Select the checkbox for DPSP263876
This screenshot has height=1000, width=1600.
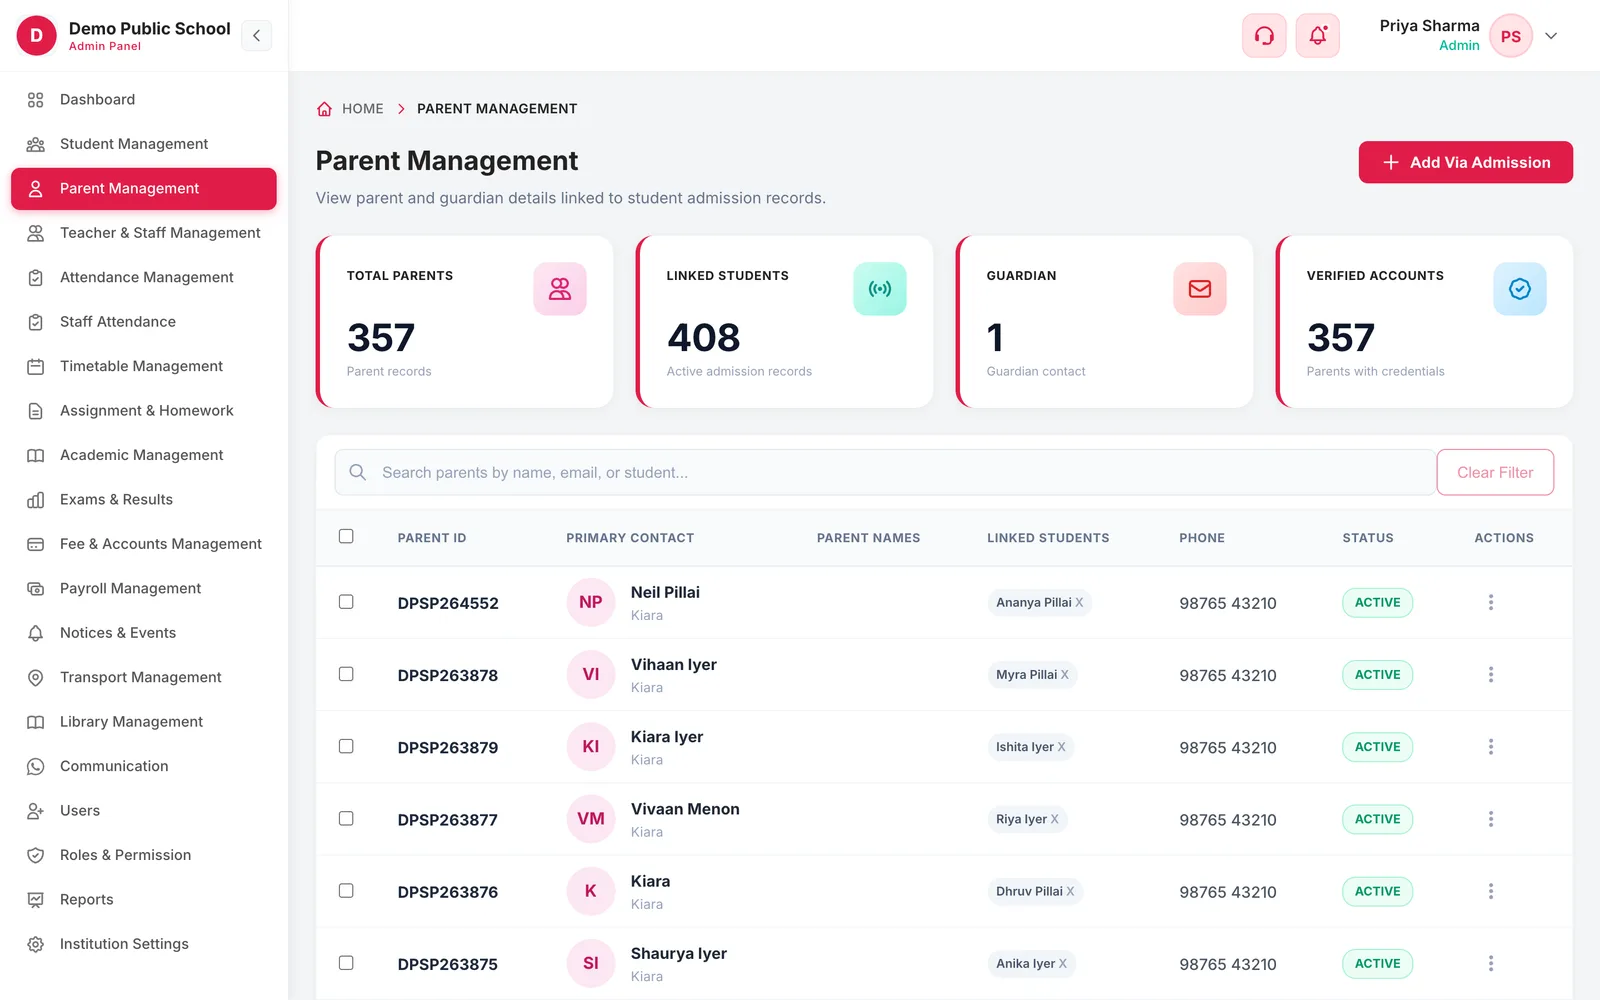[346, 890]
